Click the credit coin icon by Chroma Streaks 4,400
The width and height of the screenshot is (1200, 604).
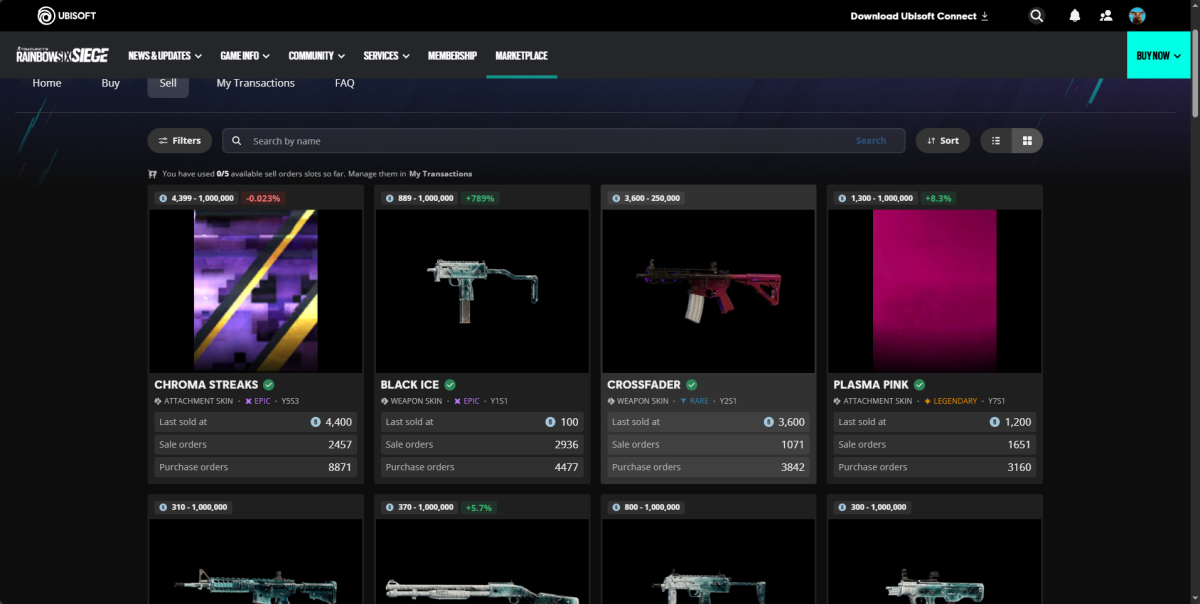pyautogui.click(x=317, y=422)
